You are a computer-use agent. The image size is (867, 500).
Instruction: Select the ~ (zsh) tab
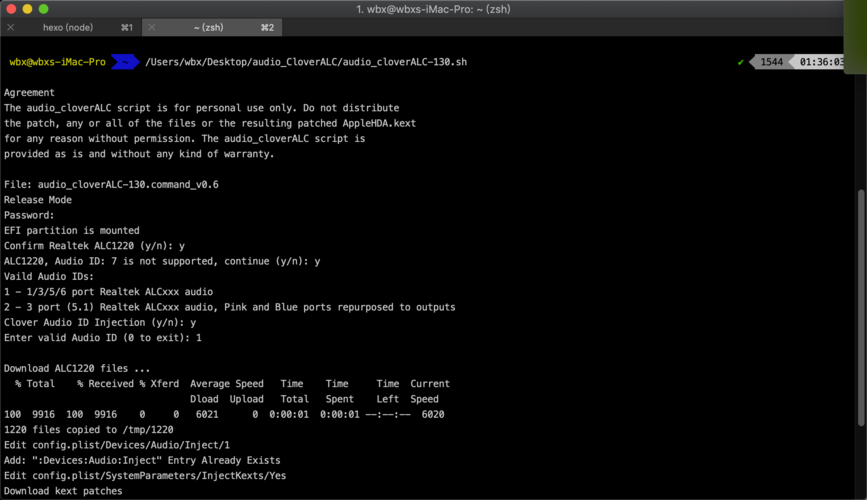(209, 28)
